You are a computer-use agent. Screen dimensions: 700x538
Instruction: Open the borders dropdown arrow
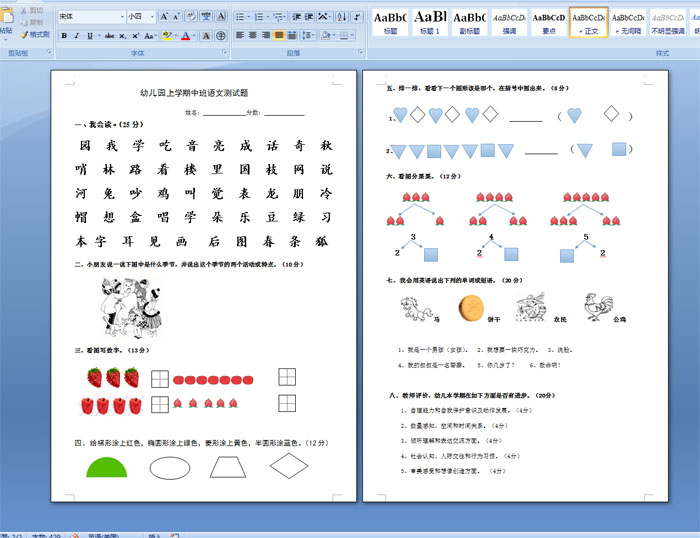[x=352, y=35]
